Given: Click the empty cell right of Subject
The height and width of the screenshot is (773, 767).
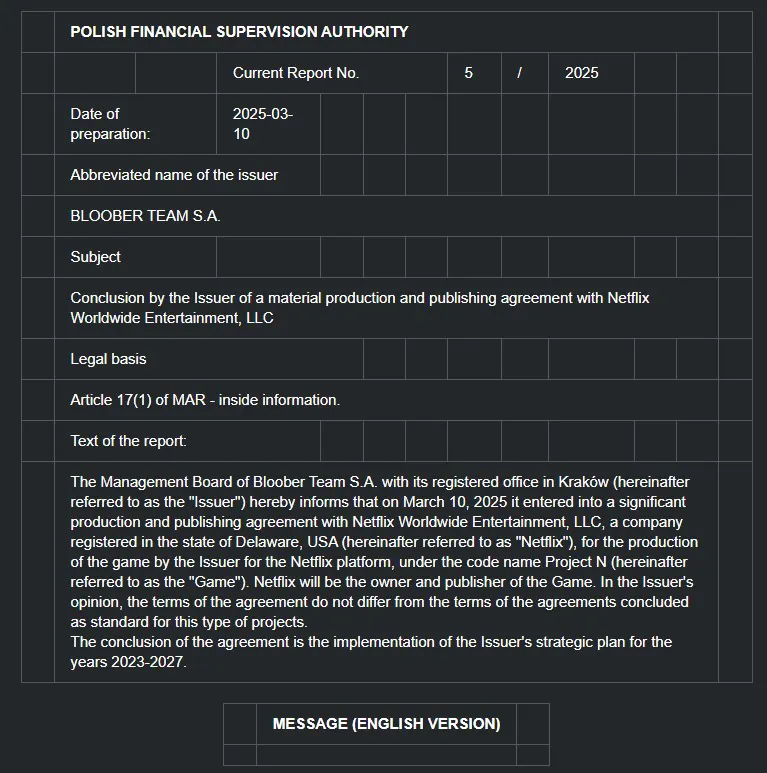Looking at the screenshot, I should coord(268,257).
